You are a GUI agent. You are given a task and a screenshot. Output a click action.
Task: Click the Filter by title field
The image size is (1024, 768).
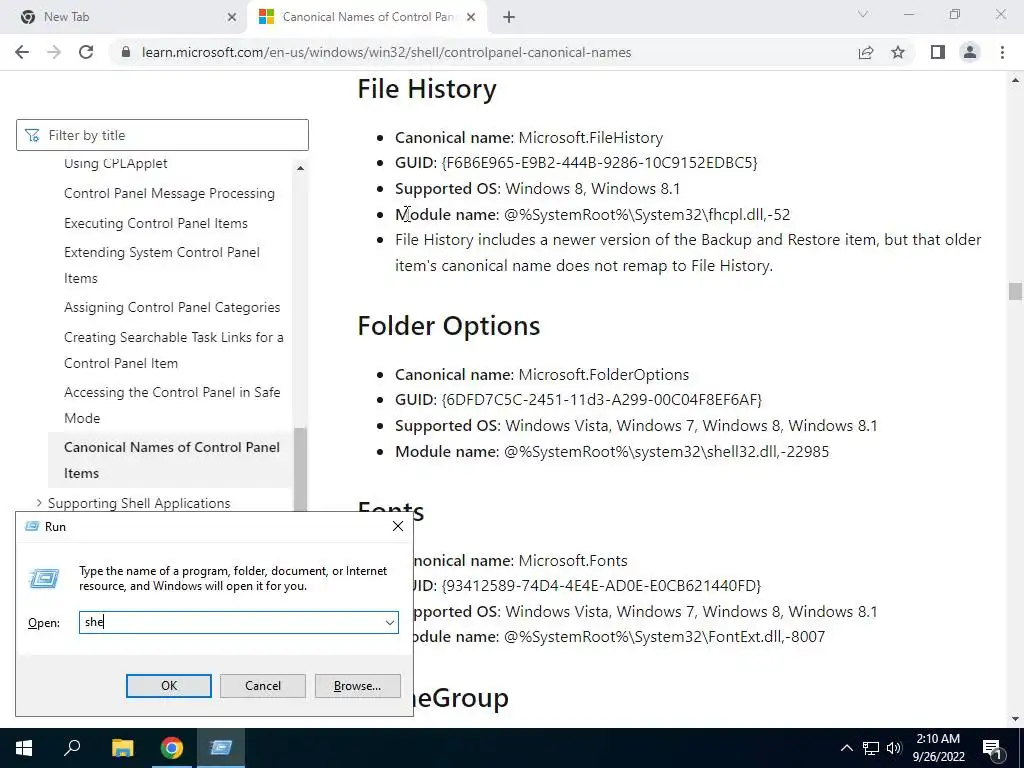[162, 135]
